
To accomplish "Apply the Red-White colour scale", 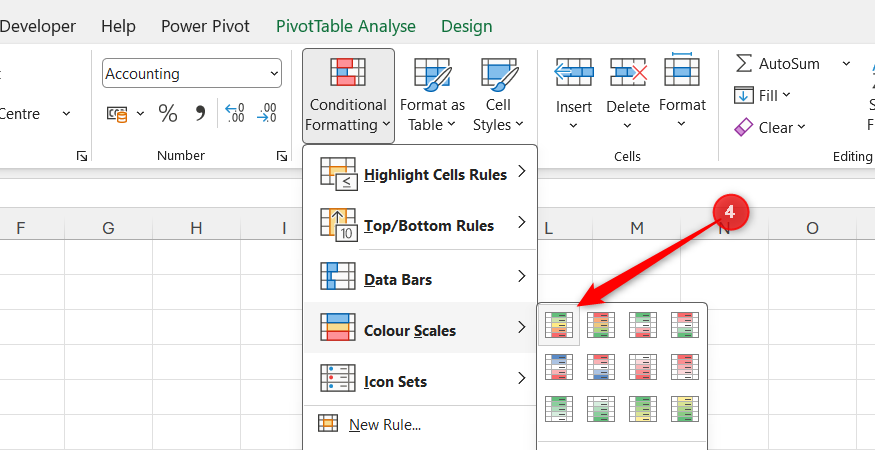I will point(685,367).
